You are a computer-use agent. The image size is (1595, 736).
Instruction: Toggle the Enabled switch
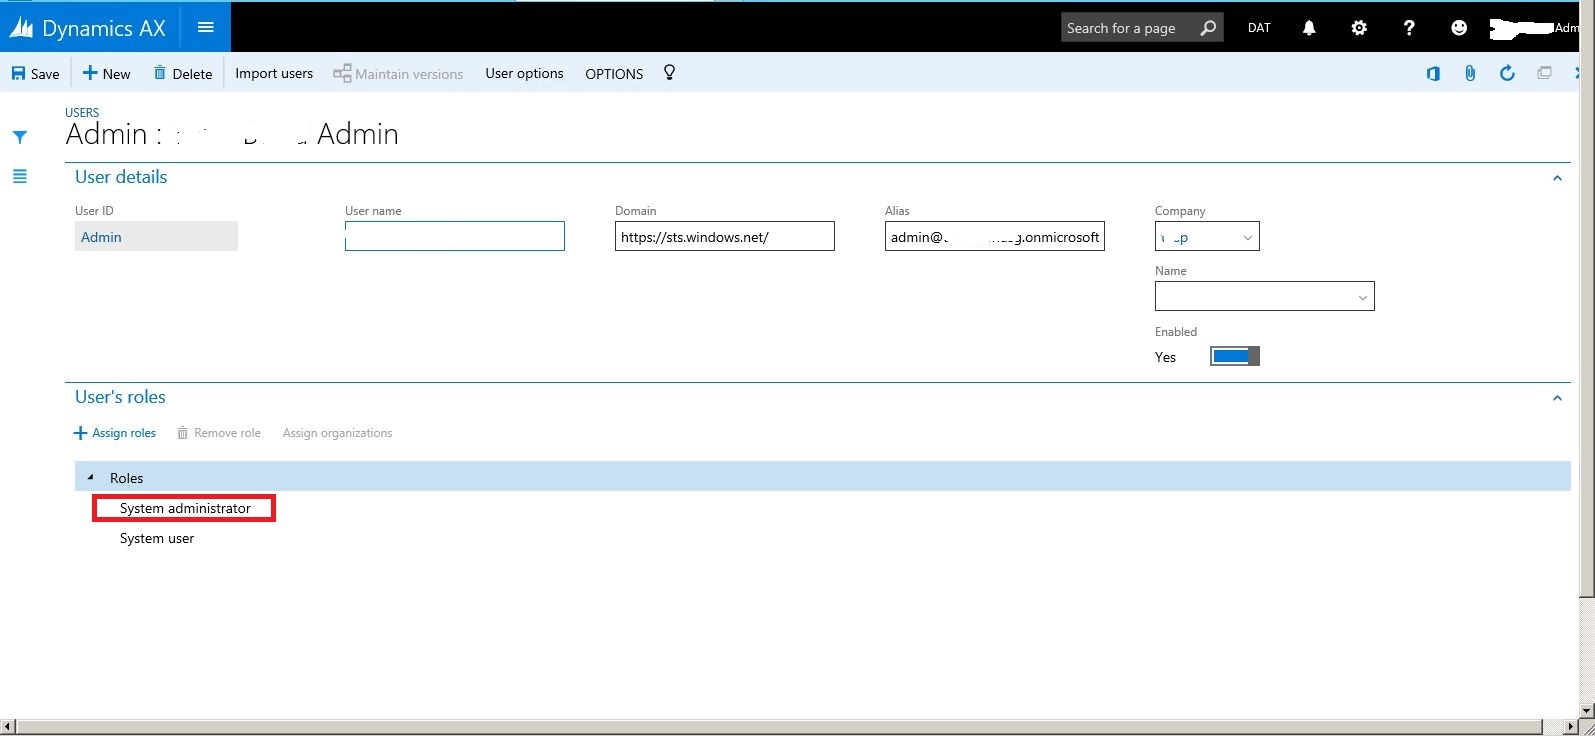tap(1235, 356)
